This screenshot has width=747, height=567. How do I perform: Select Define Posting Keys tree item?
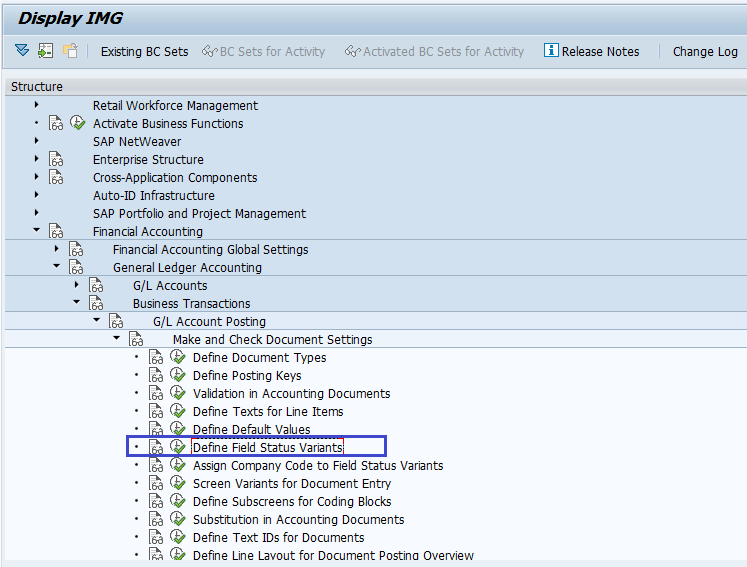247,376
